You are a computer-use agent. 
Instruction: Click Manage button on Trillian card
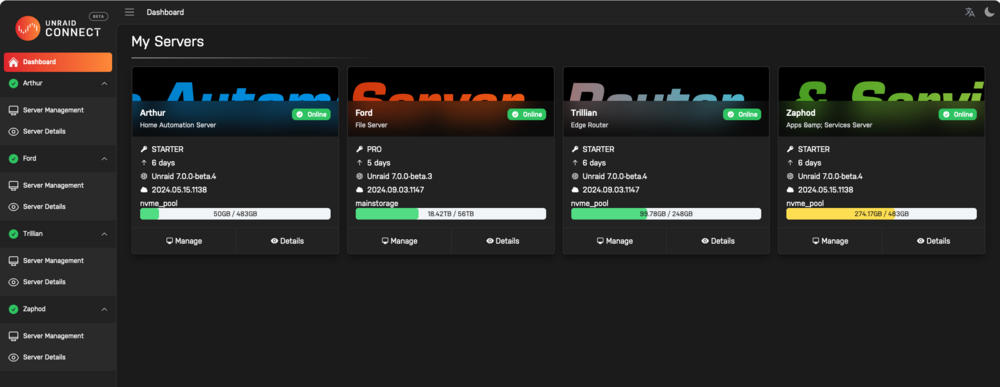615,241
